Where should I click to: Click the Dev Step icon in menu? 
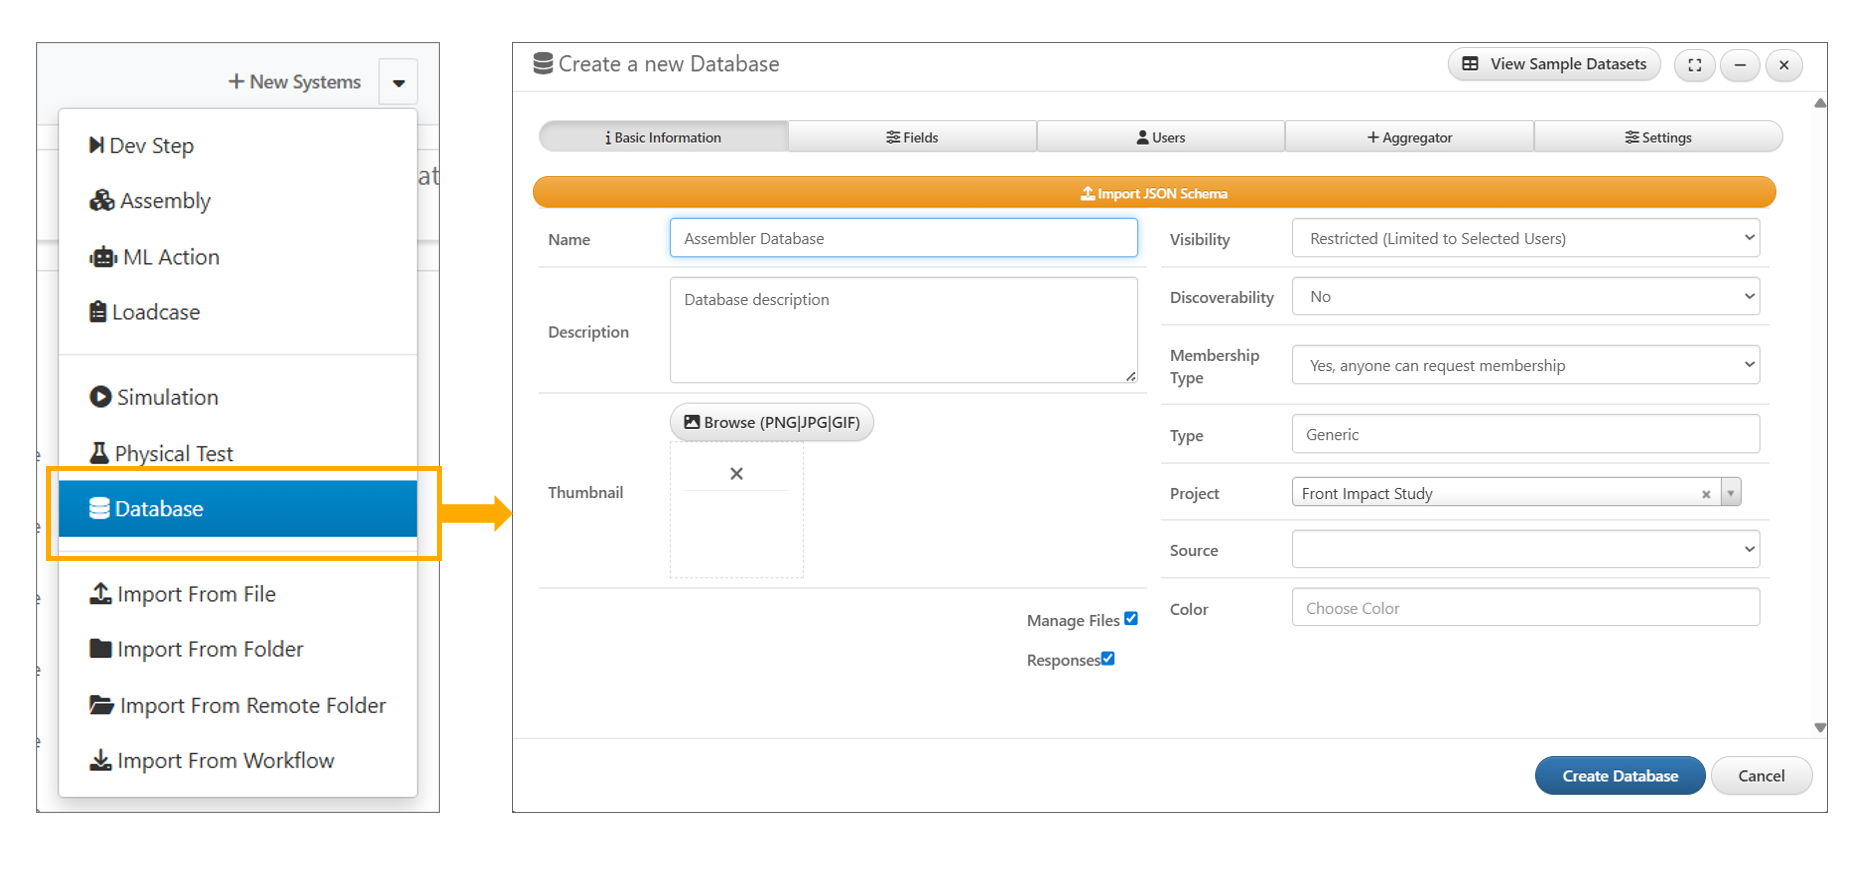tap(96, 145)
